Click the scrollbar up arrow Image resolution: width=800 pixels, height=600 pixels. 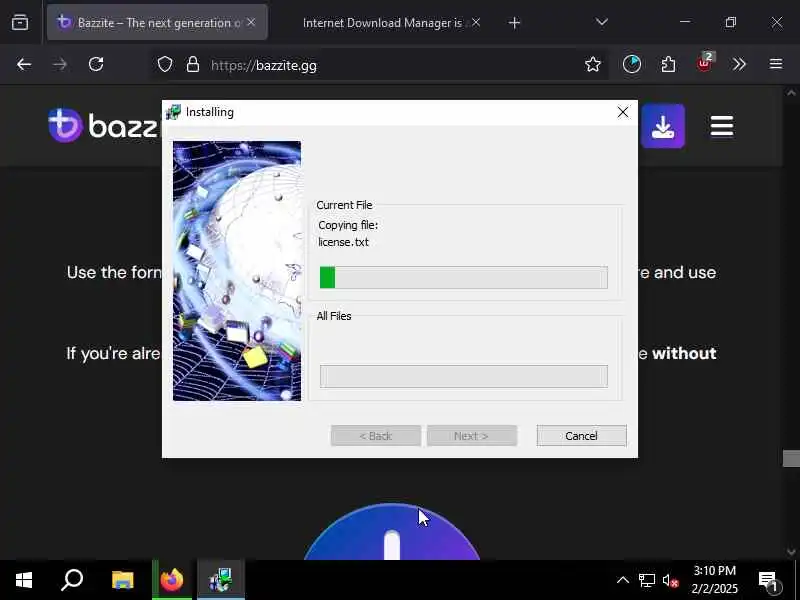point(791,93)
